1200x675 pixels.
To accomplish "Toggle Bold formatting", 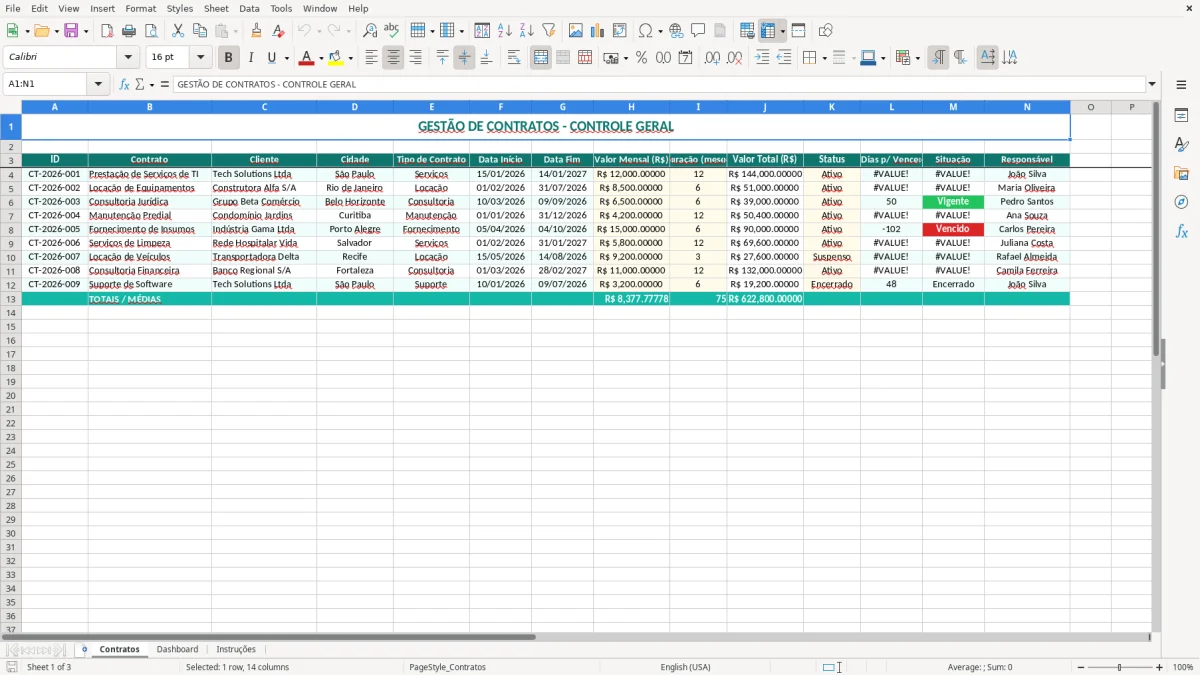I will tap(229, 58).
